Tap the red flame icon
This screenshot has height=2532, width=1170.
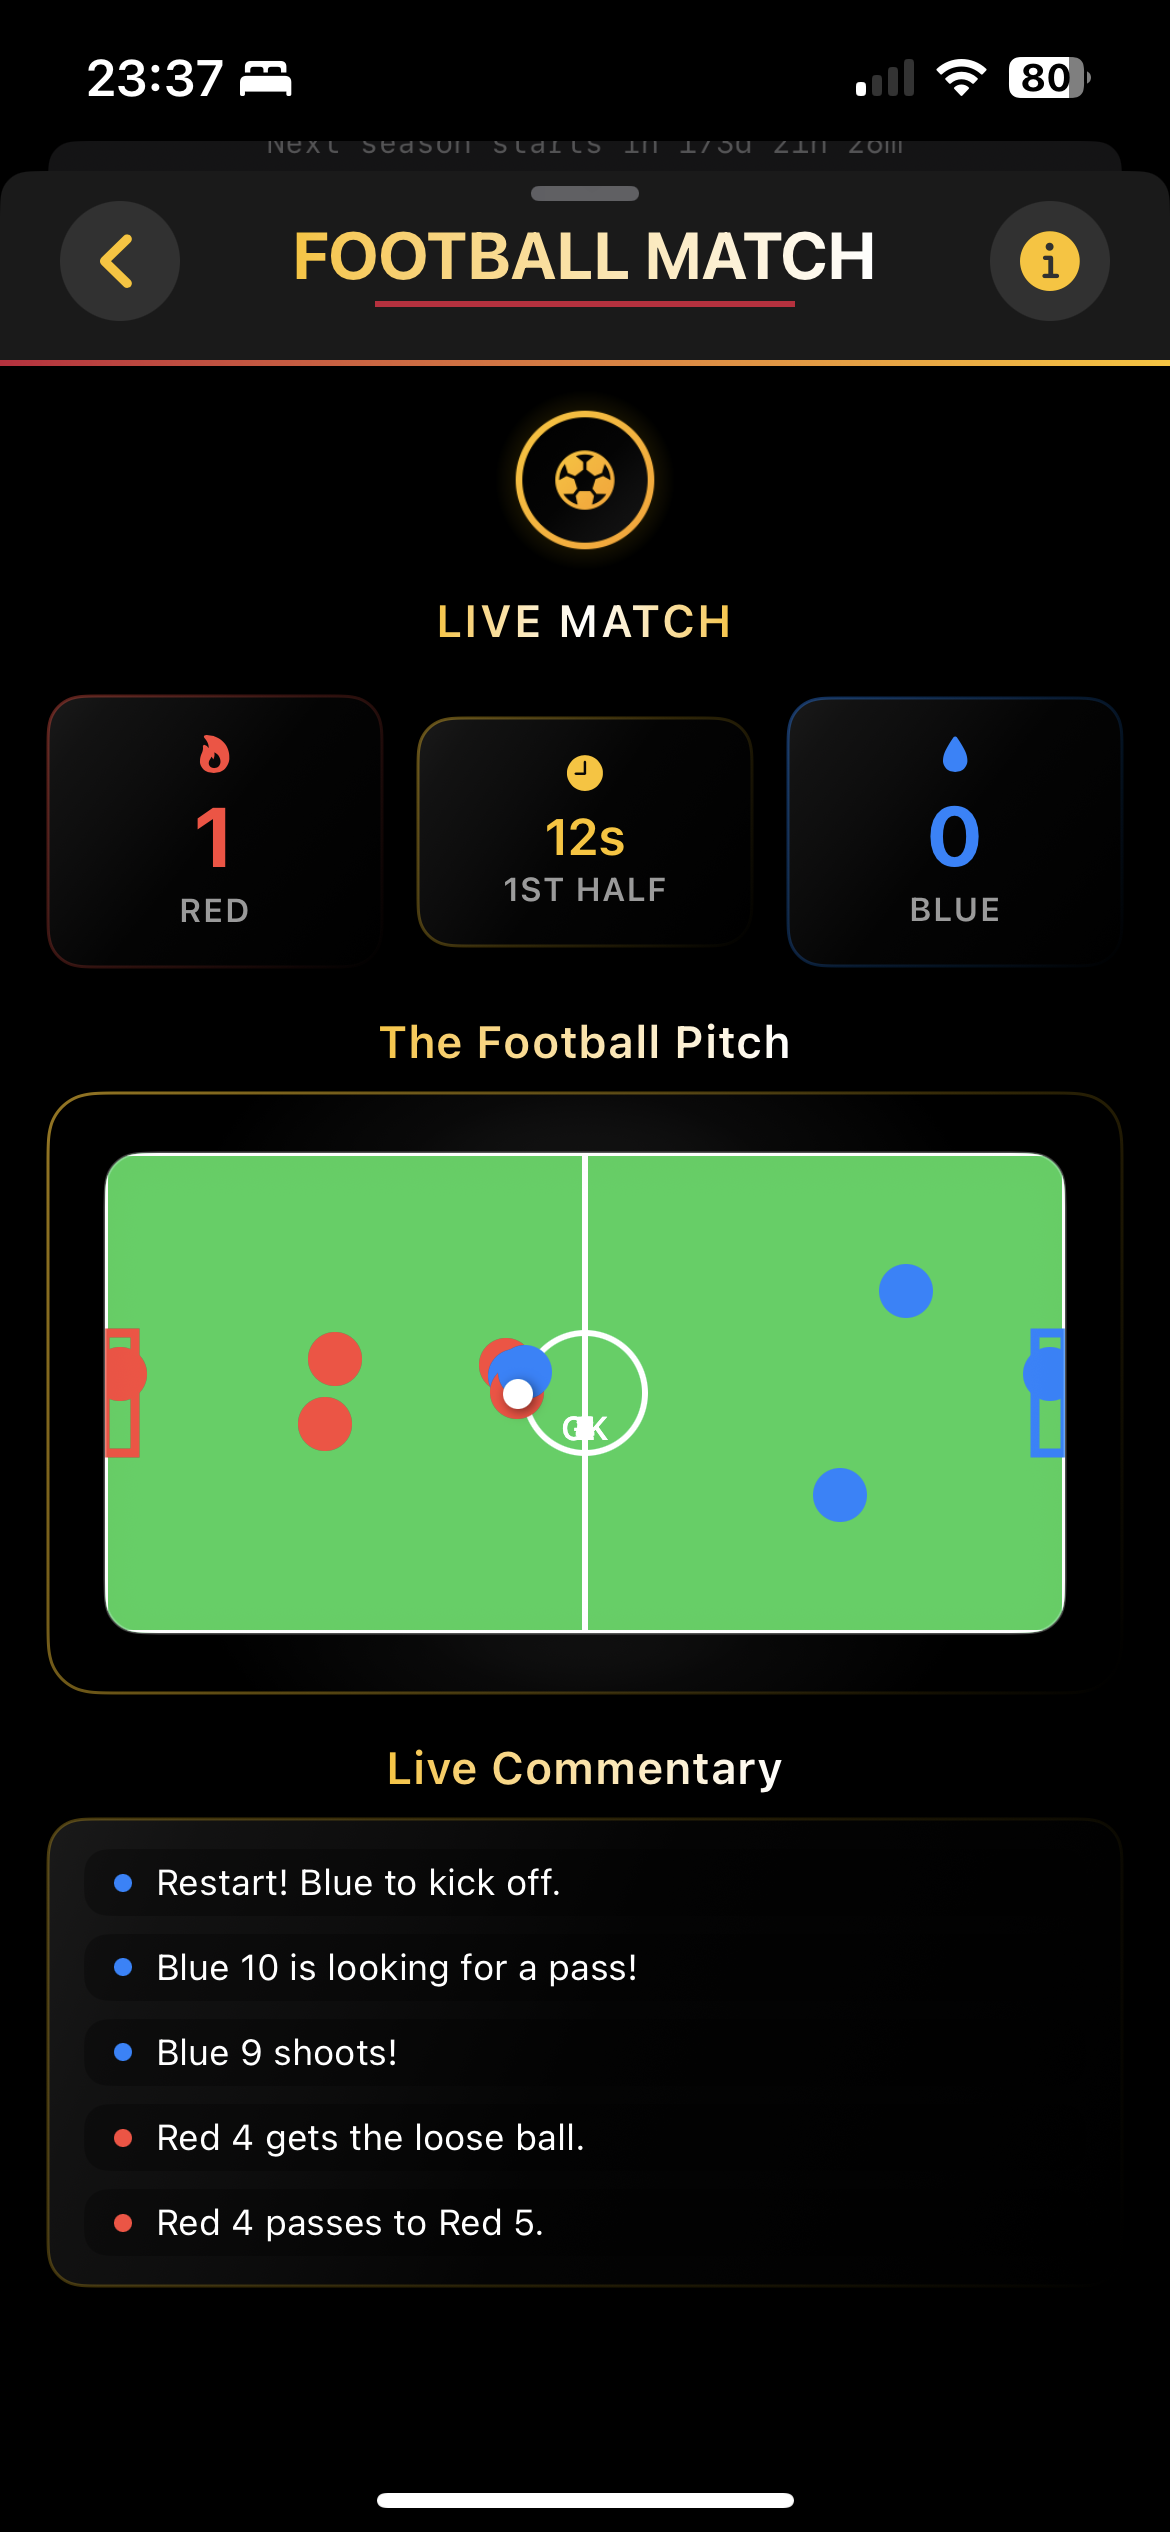pos(214,754)
